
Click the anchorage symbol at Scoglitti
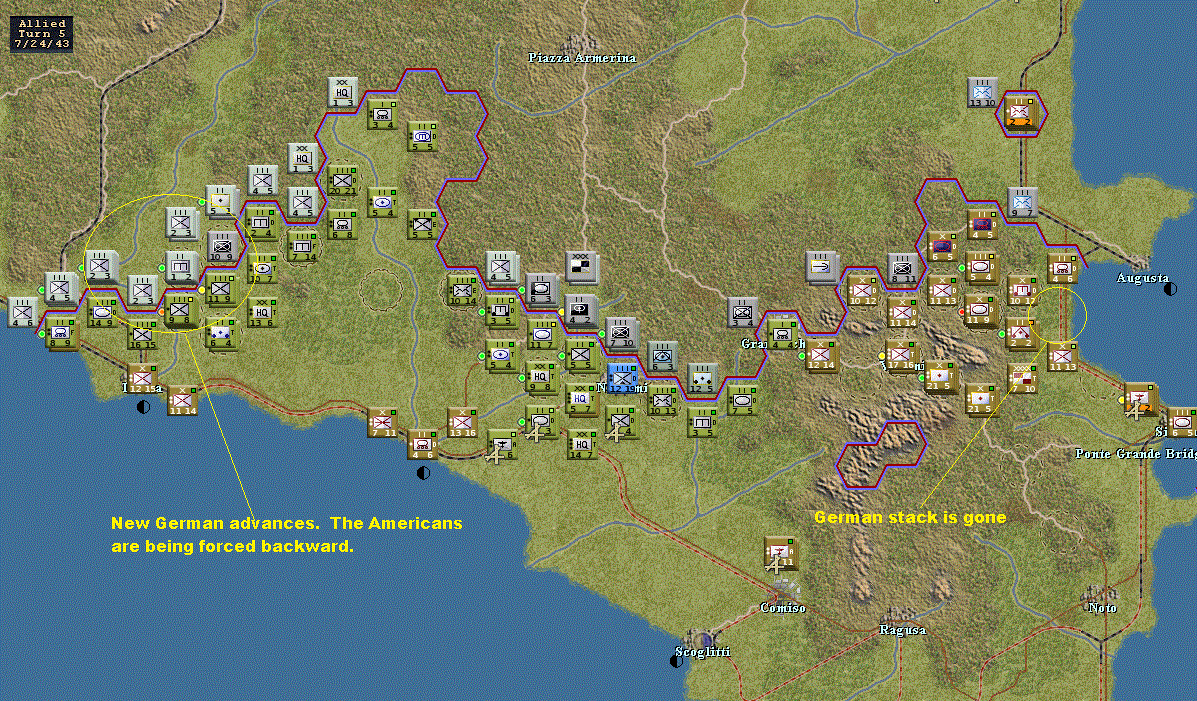tap(676, 661)
